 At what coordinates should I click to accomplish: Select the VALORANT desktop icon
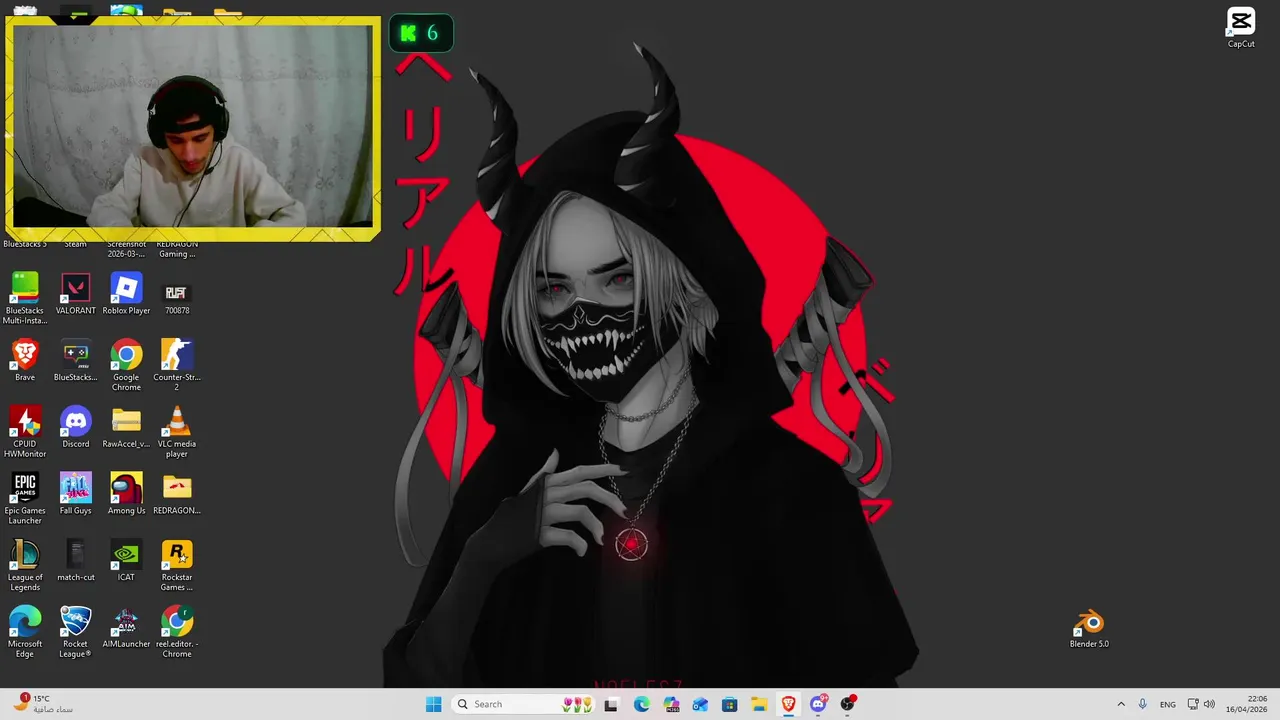tap(75, 294)
